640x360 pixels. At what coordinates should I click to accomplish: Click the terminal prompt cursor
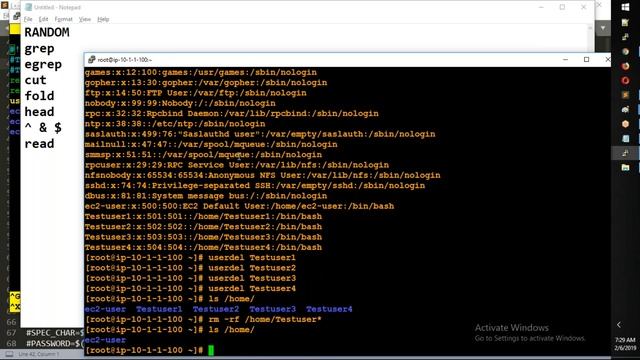[211, 350]
